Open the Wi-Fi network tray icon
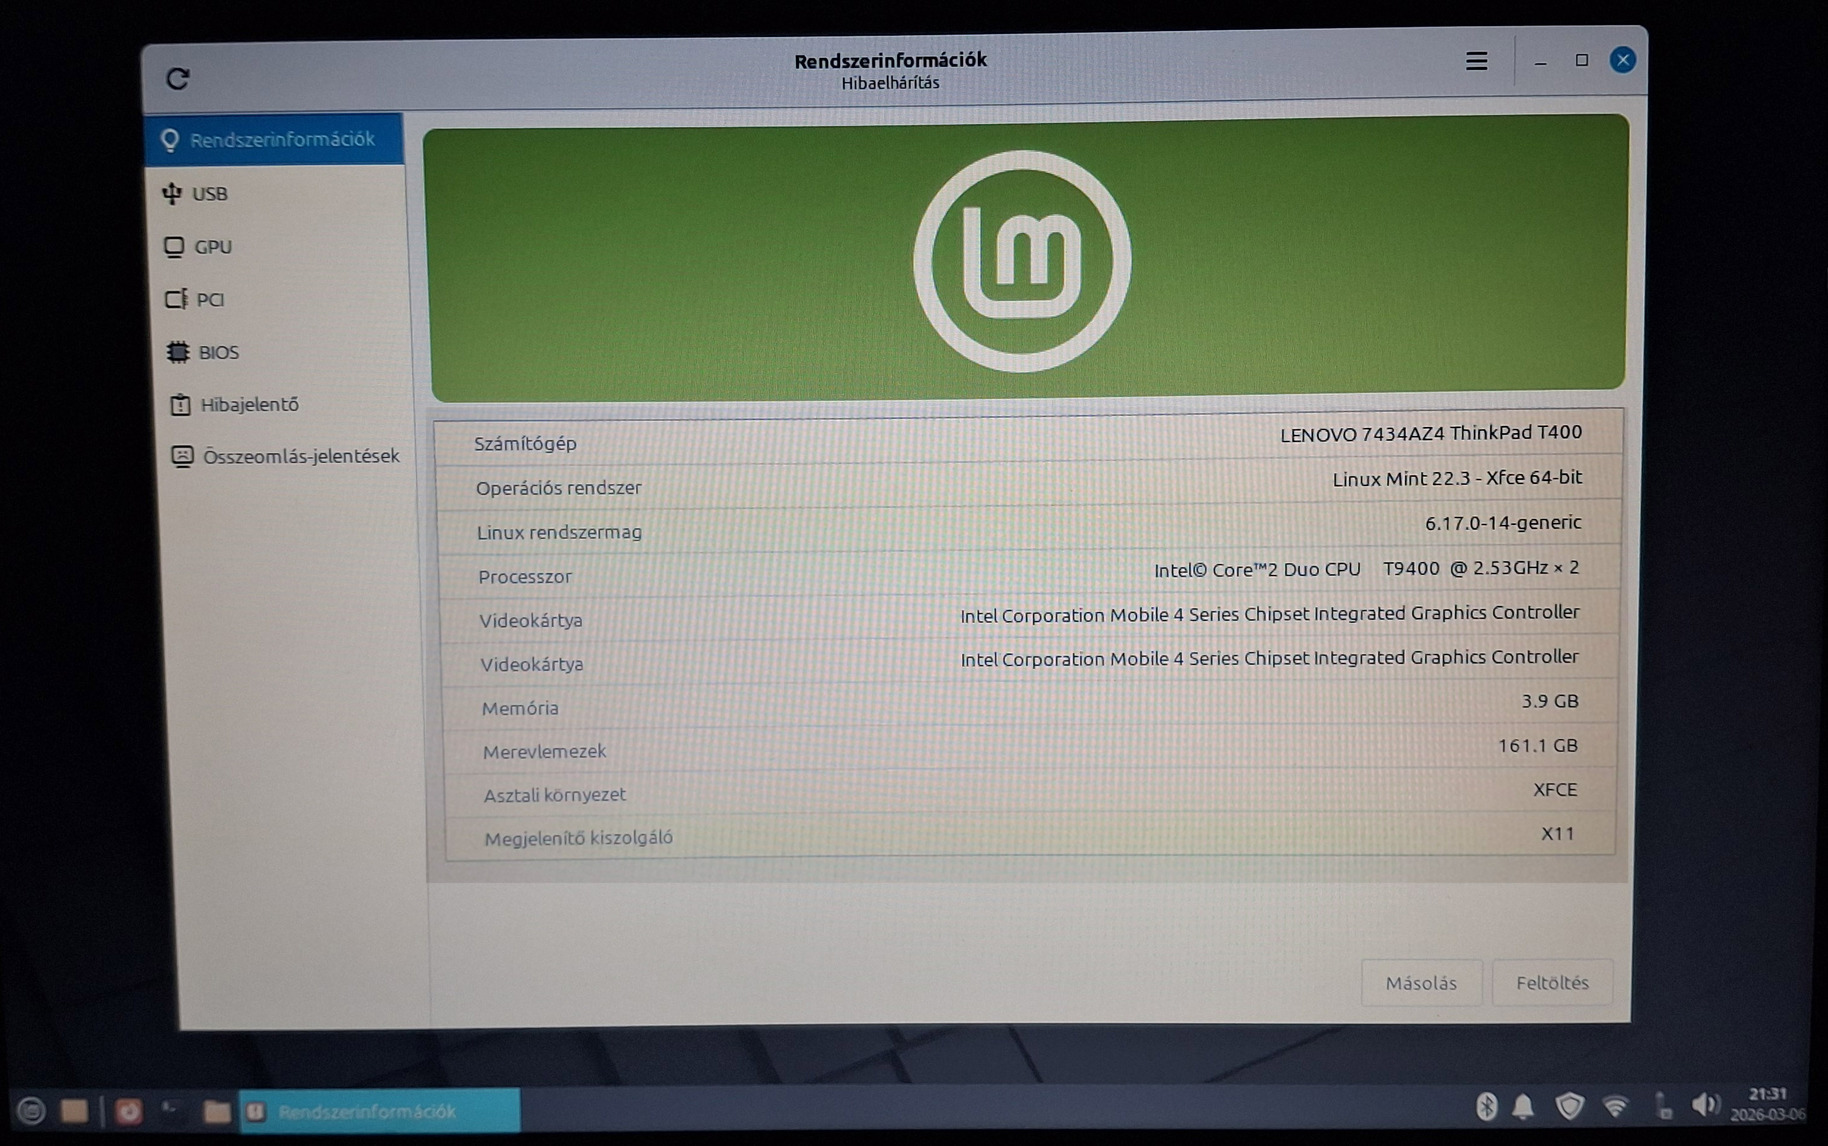The height and width of the screenshot is (1146, 1828). [1615, 1105]
